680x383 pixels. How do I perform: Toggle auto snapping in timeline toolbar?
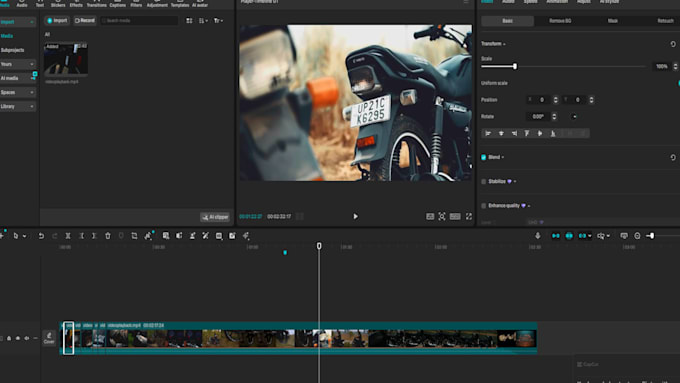[x=569, y=236]
